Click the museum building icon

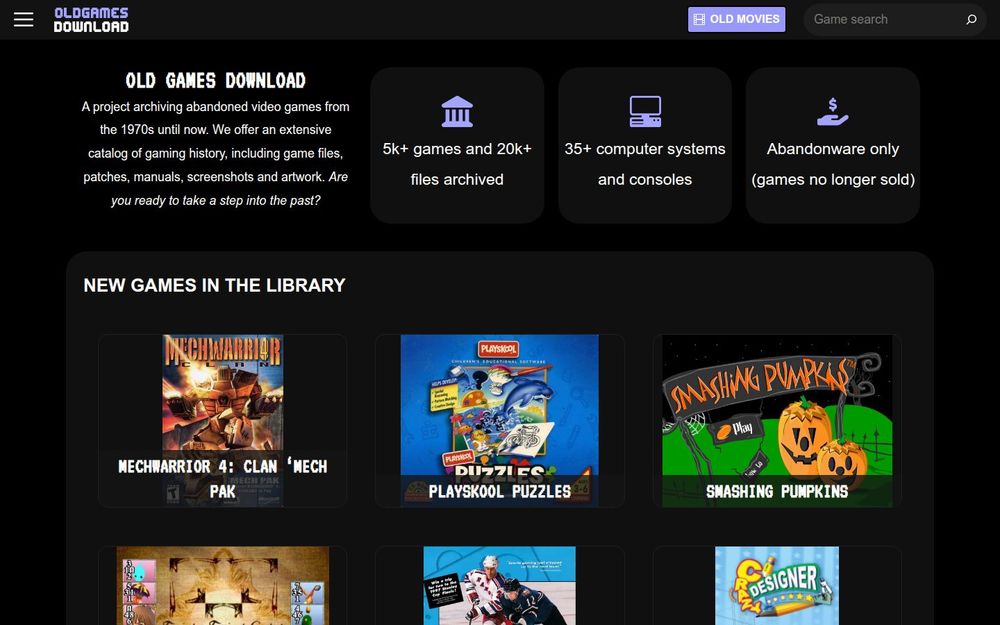(457, 112)
